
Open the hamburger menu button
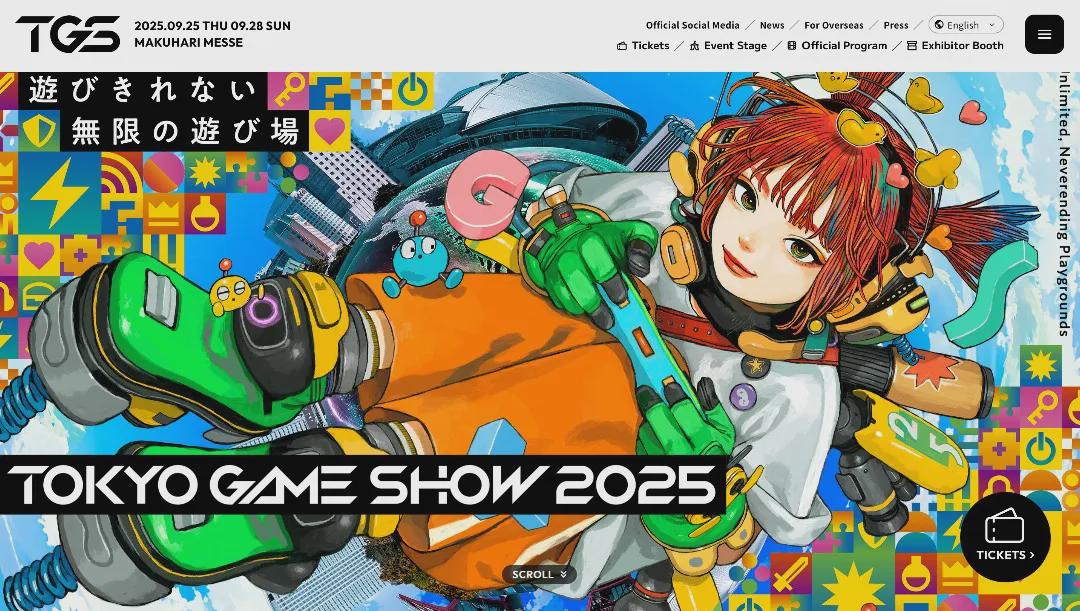click(x=1044, y=35)
